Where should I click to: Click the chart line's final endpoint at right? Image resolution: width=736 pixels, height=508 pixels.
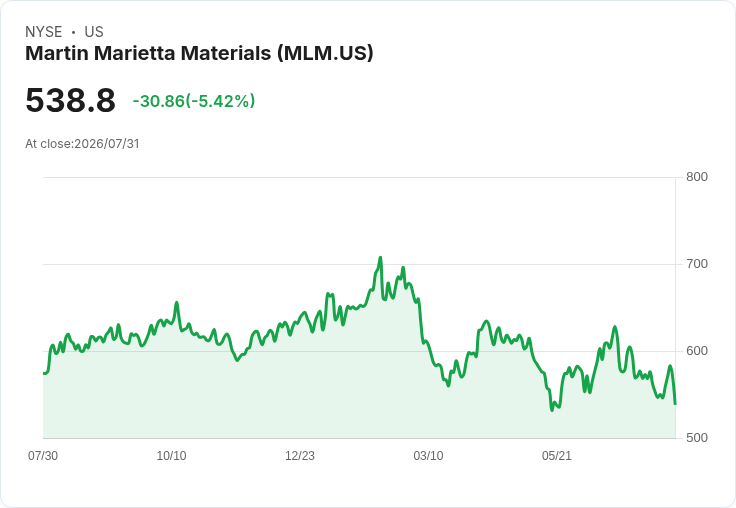point(675,404)
